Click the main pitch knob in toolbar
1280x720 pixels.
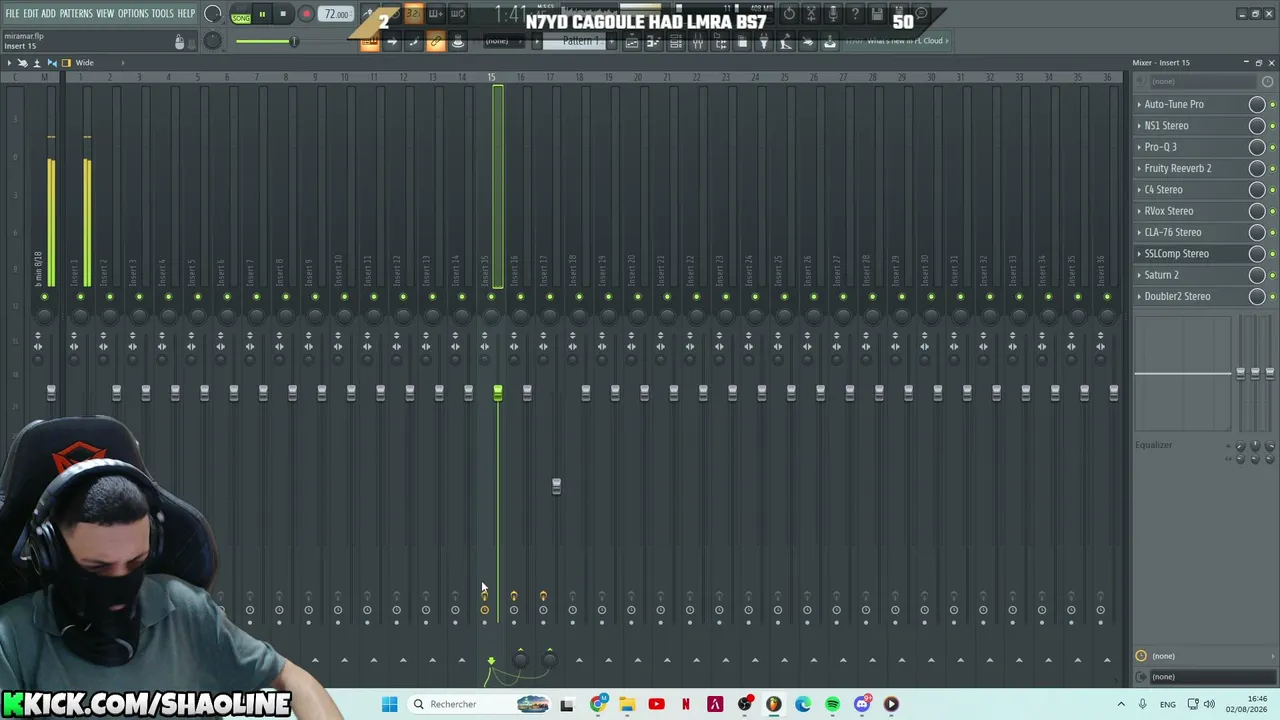pyautogui.click(x=213, y=41)
